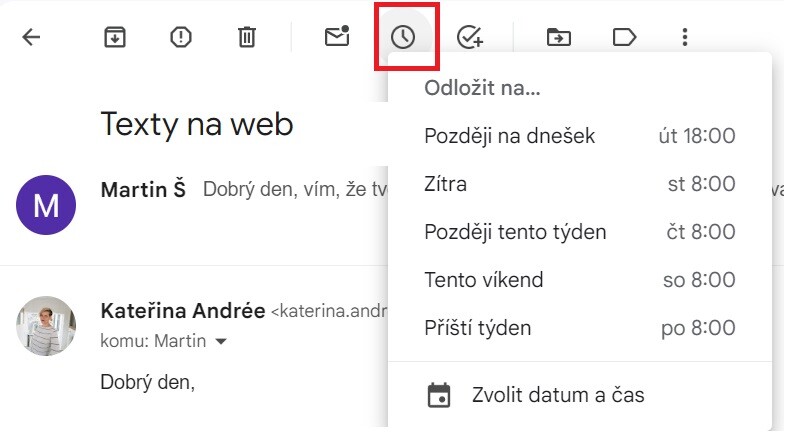
Task: Report spam with the exclamation icon
Action: 180,37
